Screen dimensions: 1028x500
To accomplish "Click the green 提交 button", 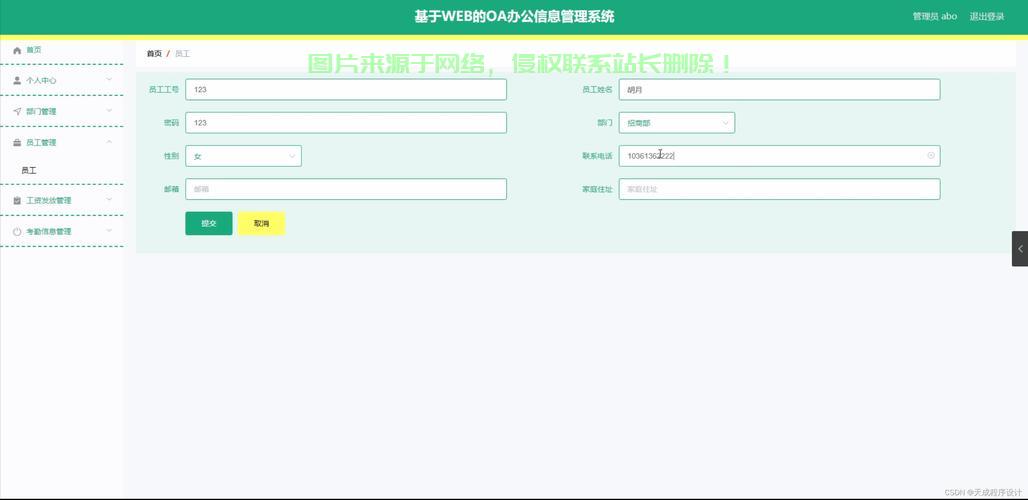I will click(x=208, y=223).
